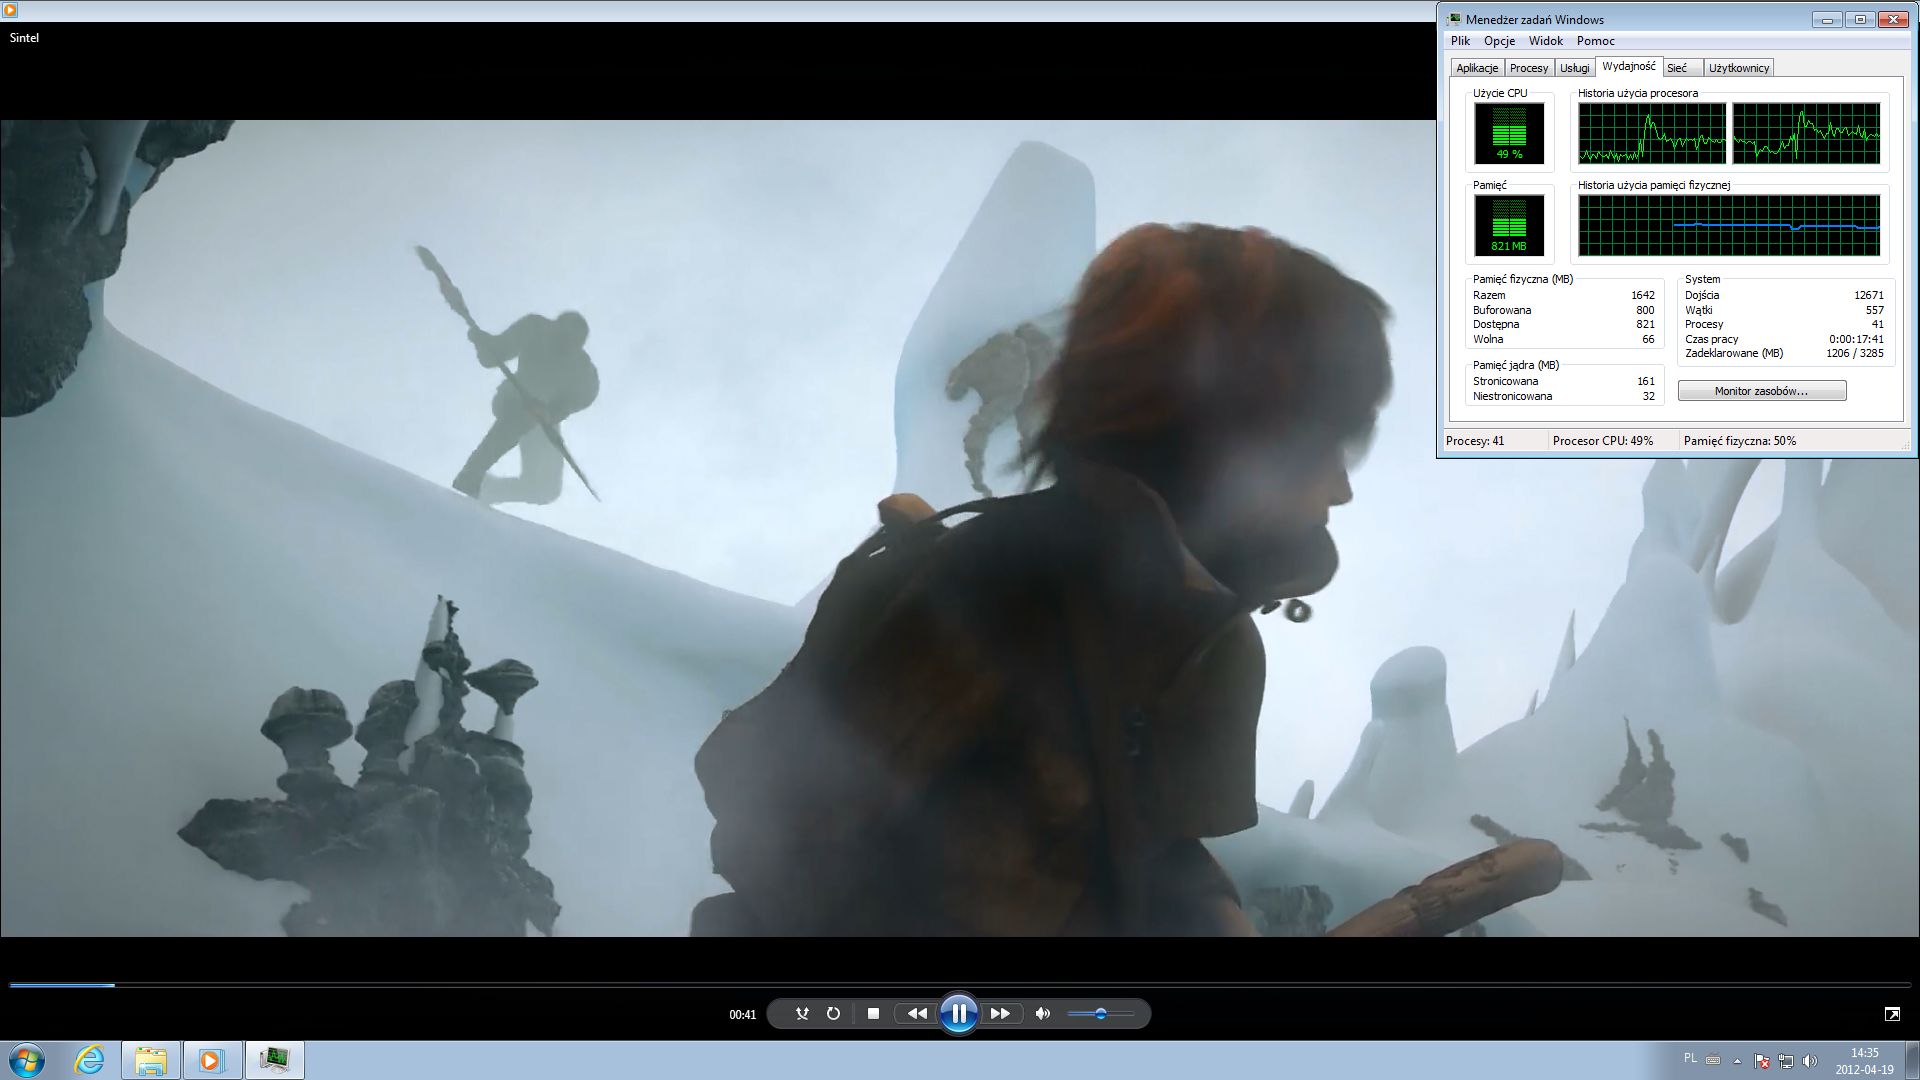Image resolution: width=1920 pixels, height=1080 pixels.
Task: Open the Widok menu in Task Manager
Action: pos(1545,41)
